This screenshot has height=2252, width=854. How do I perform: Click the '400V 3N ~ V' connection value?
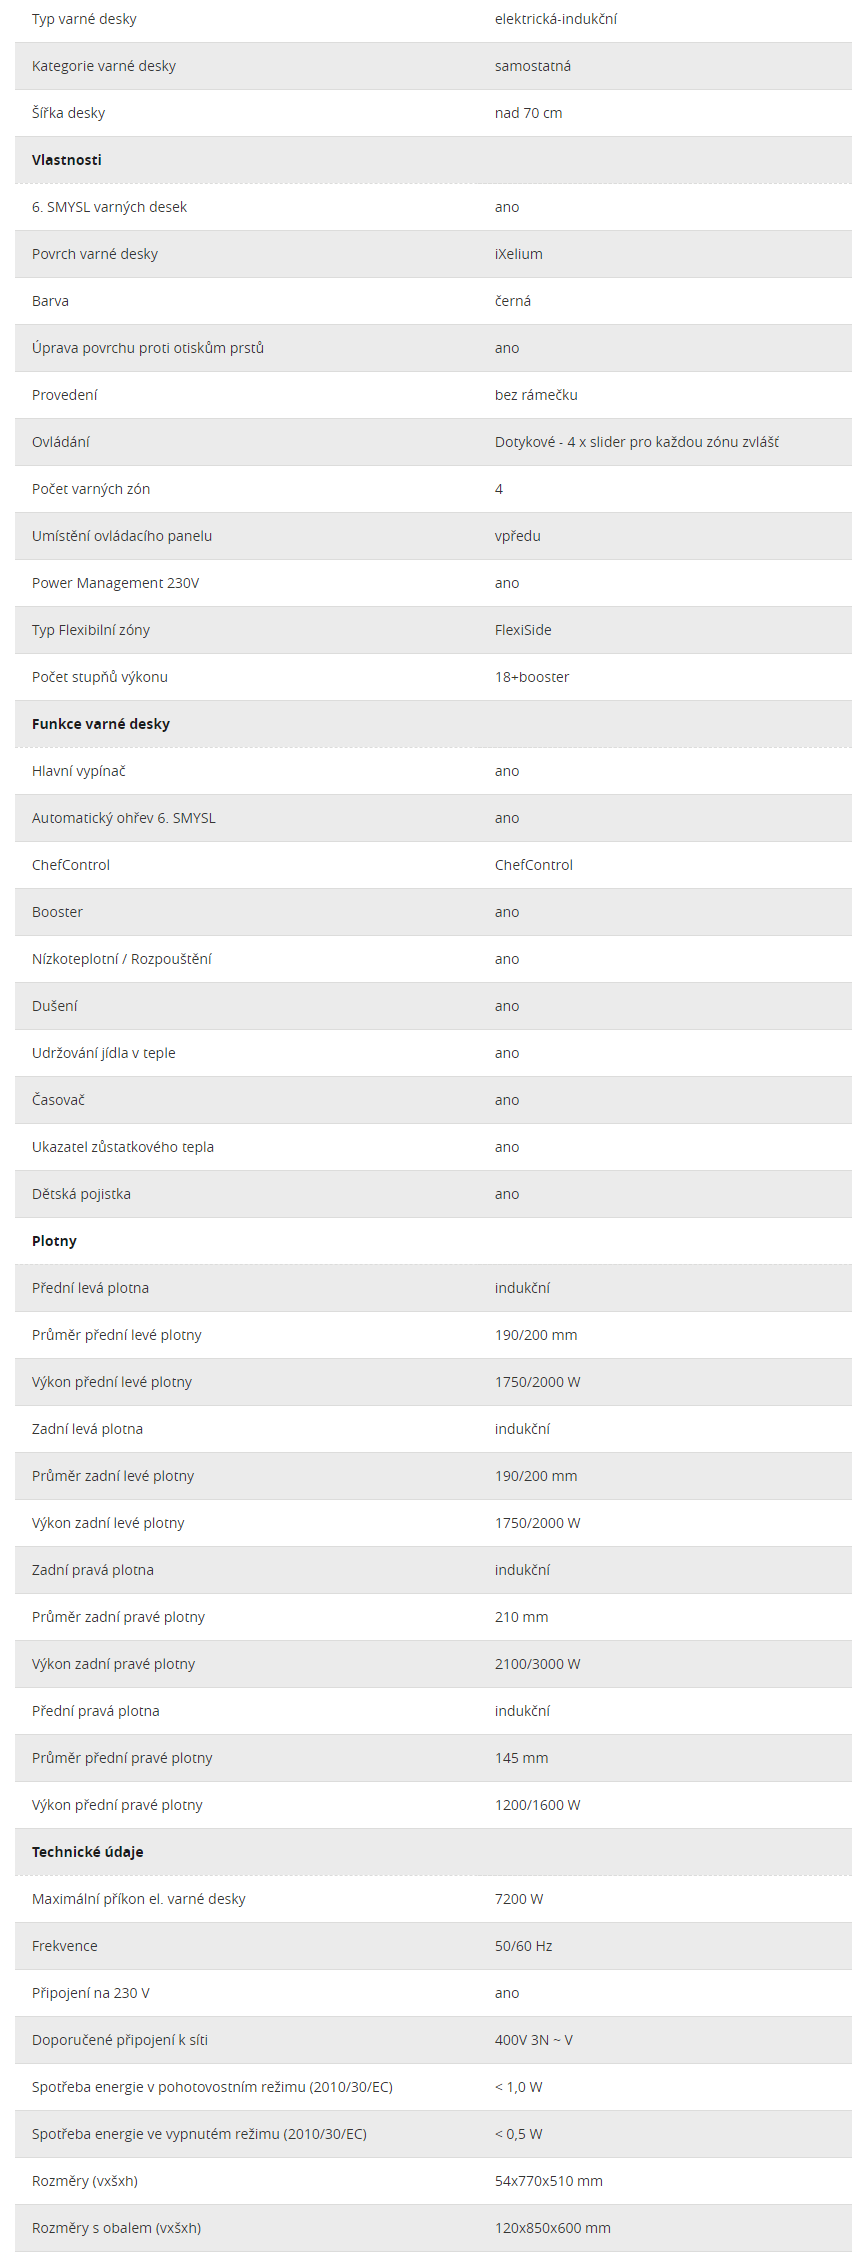(534, 2040)
